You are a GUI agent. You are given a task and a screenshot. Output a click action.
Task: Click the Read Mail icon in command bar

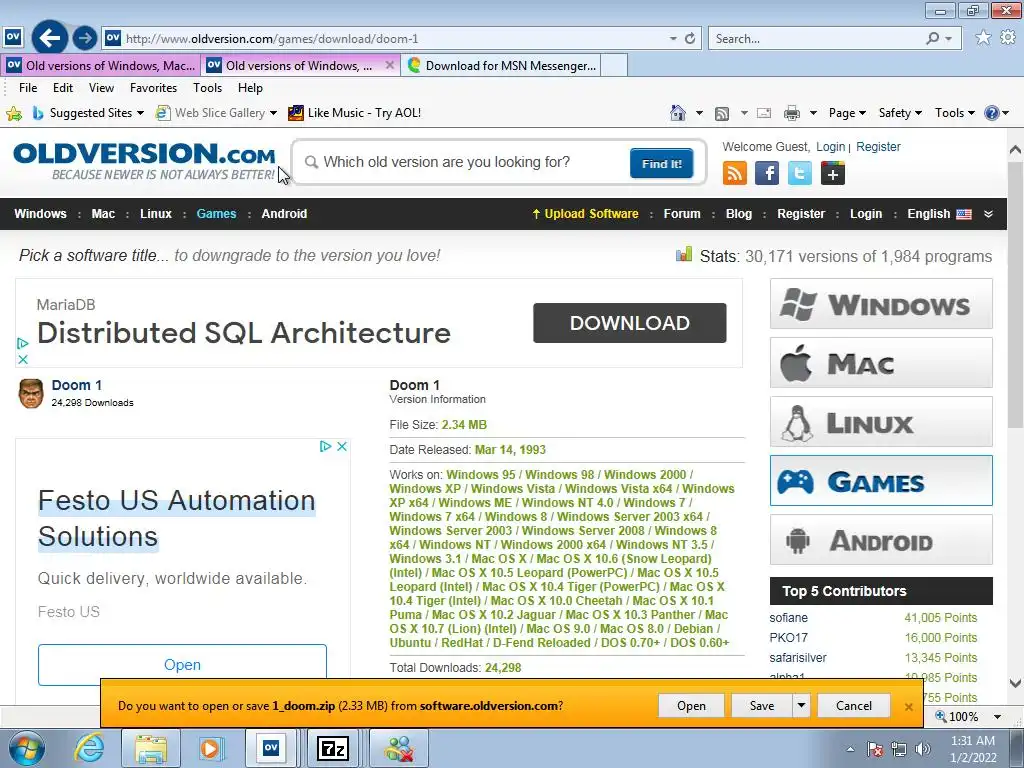coord(764,114)
